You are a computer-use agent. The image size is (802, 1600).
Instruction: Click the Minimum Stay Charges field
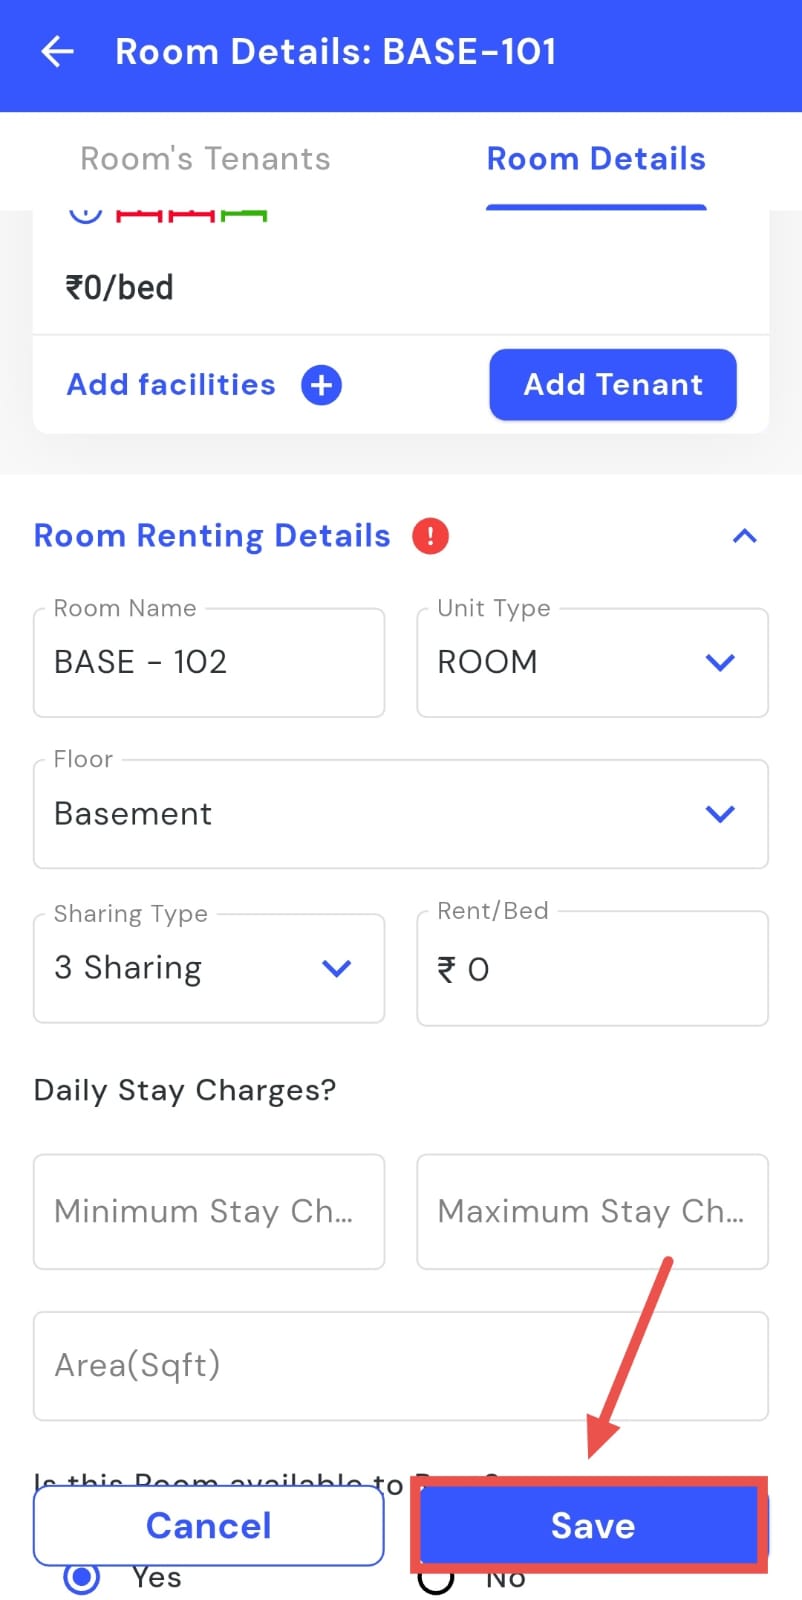(x=208, y=1211)
